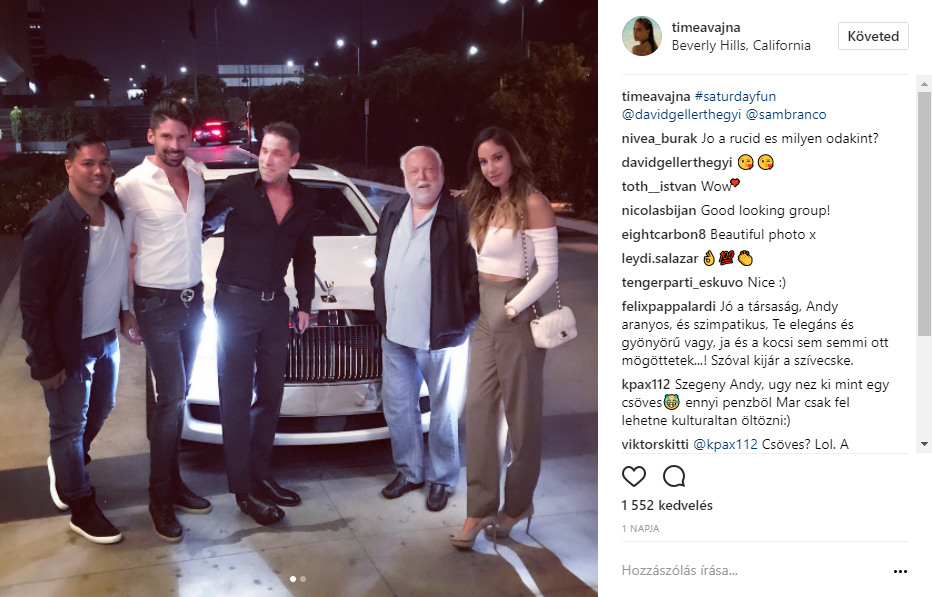Open the timeavajna username in header

[706, 27]
